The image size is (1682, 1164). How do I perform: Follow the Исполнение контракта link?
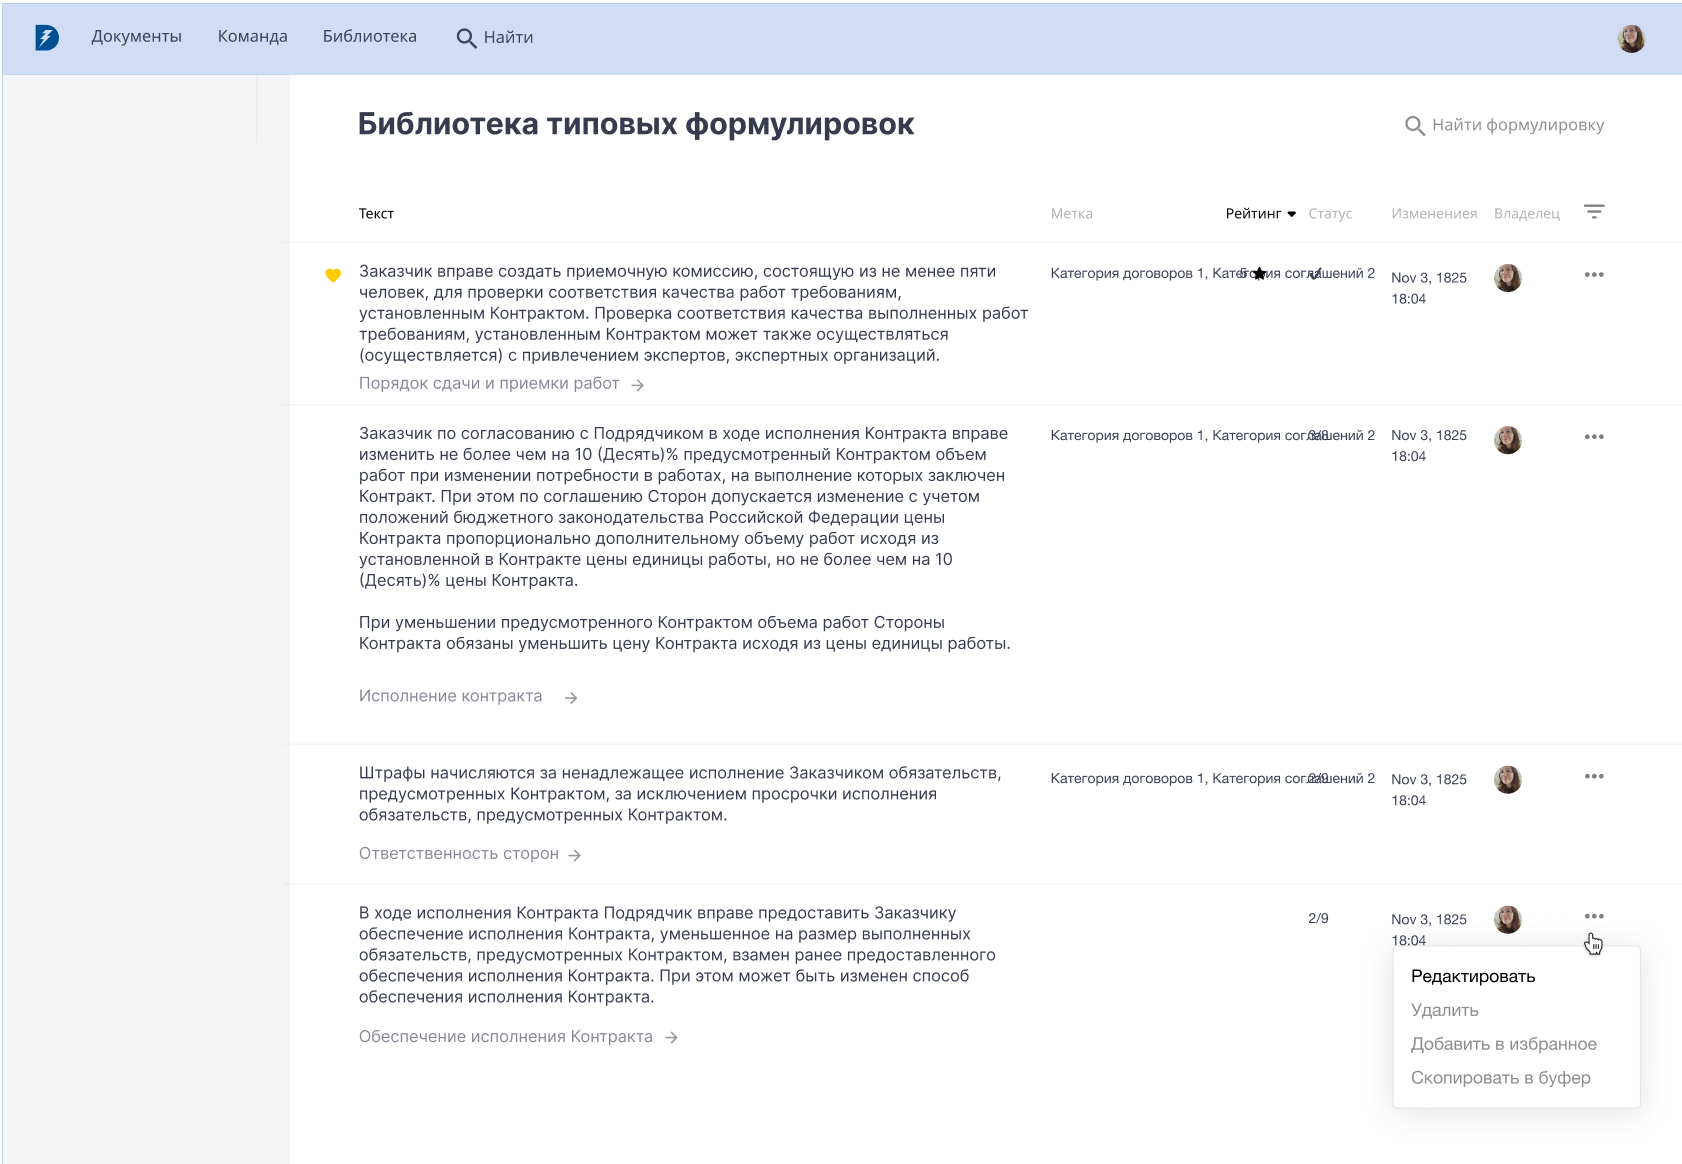(449, 695)
